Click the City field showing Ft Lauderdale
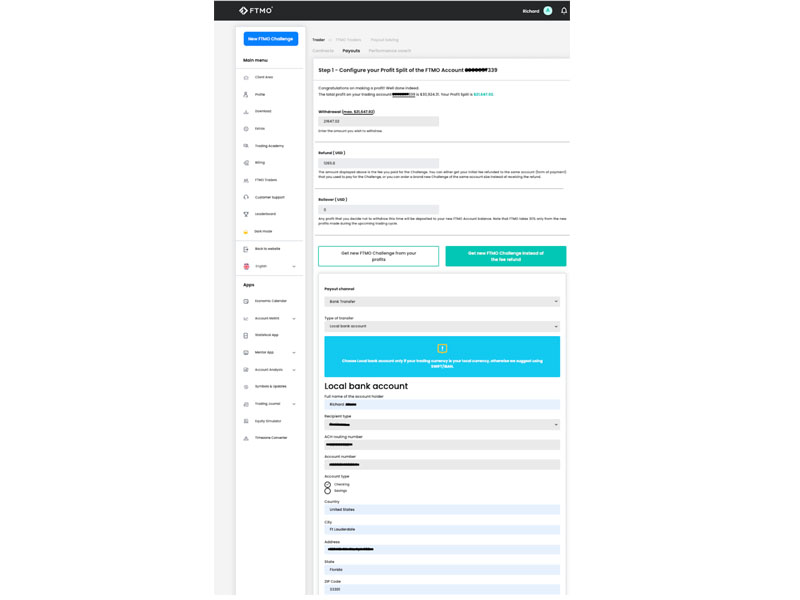This screenshot has height=600, width=800. point(442,530)
